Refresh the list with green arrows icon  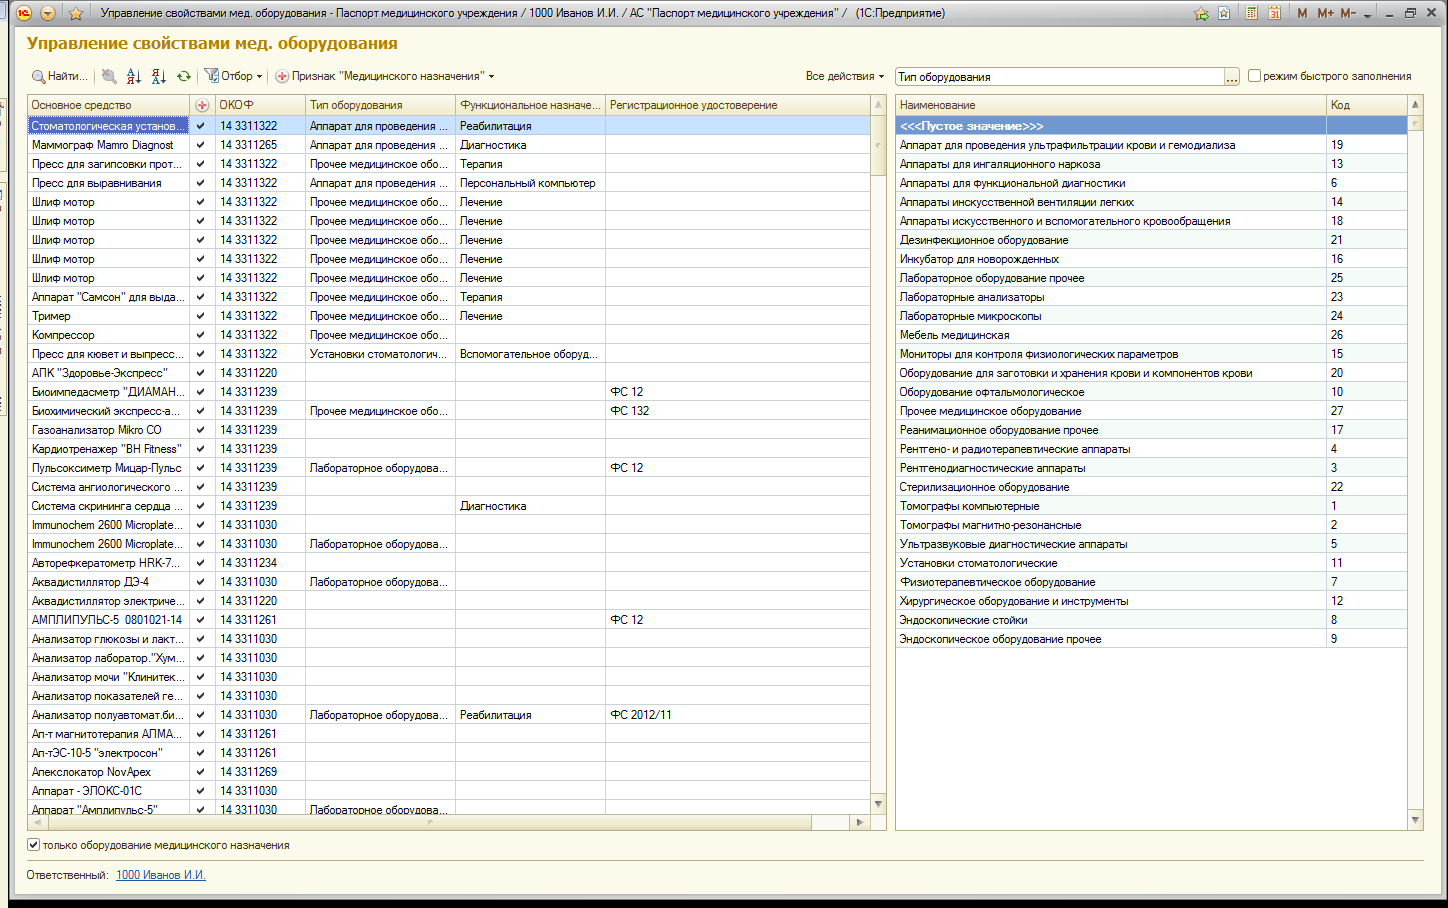[184, 76]
